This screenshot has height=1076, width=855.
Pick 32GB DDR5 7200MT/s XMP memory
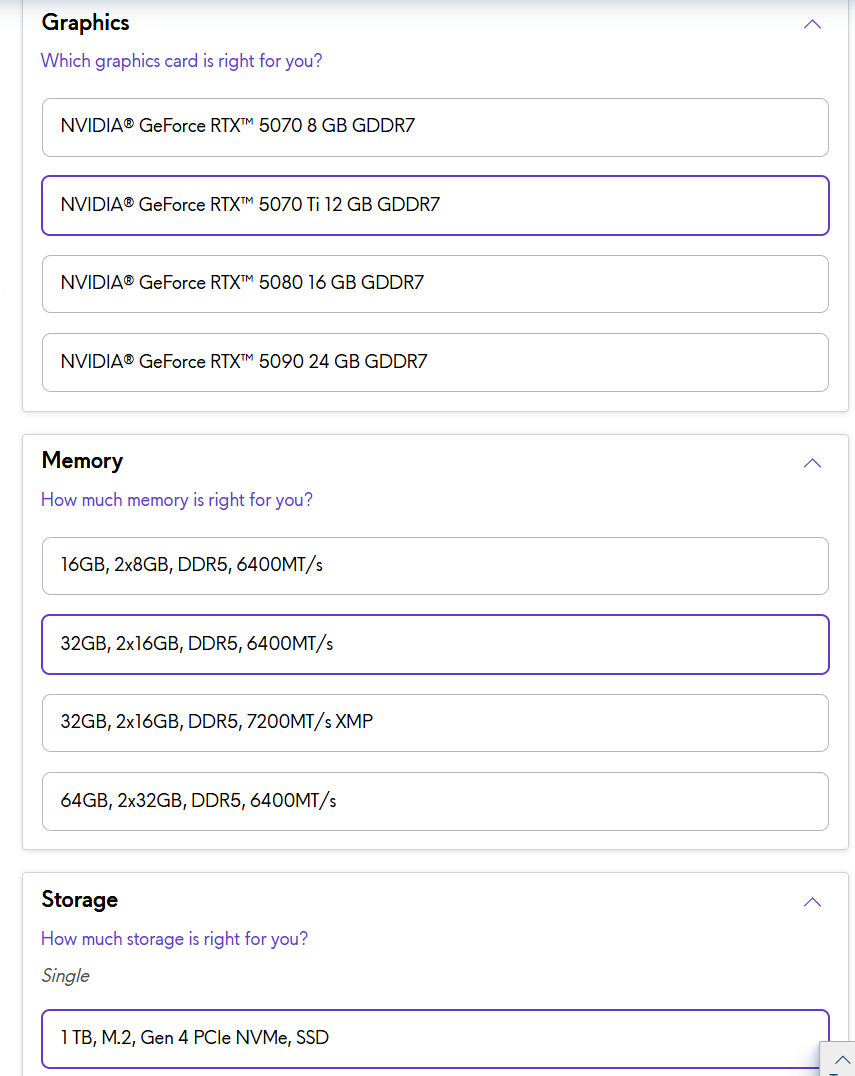(x=435, y=723)
